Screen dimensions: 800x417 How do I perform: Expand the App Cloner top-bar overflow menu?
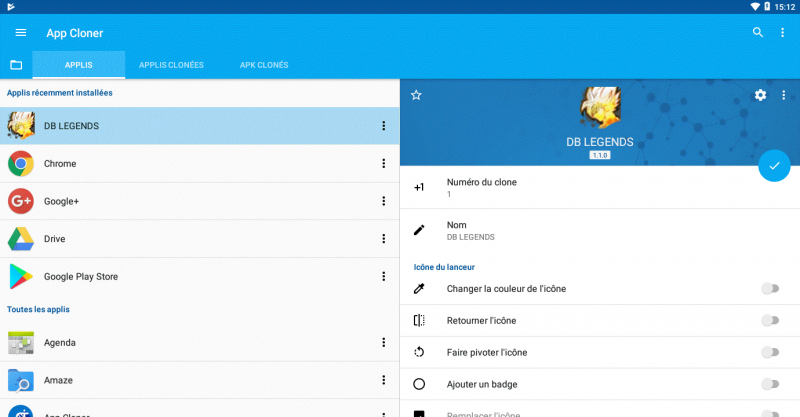(x=783, y=33)
